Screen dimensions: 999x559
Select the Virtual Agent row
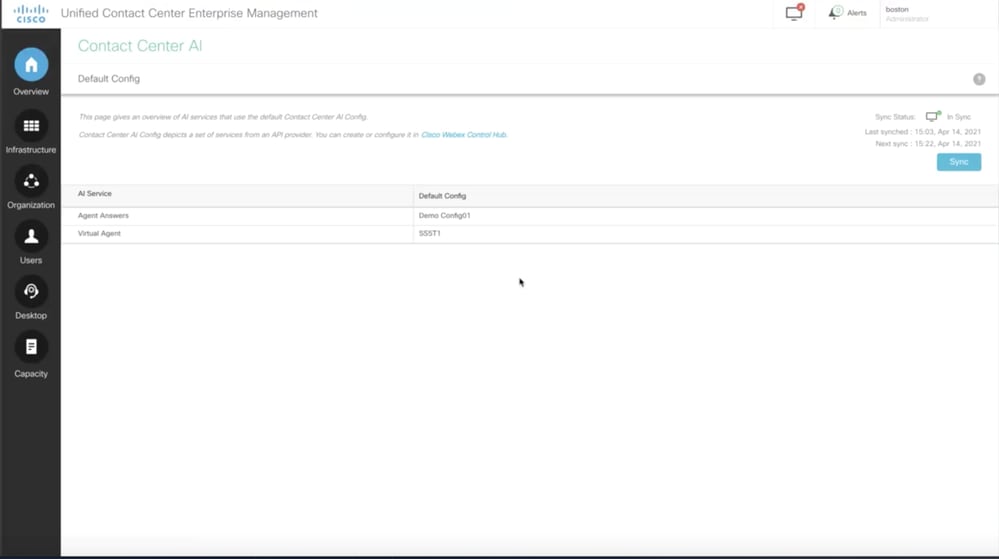(529, 233)
